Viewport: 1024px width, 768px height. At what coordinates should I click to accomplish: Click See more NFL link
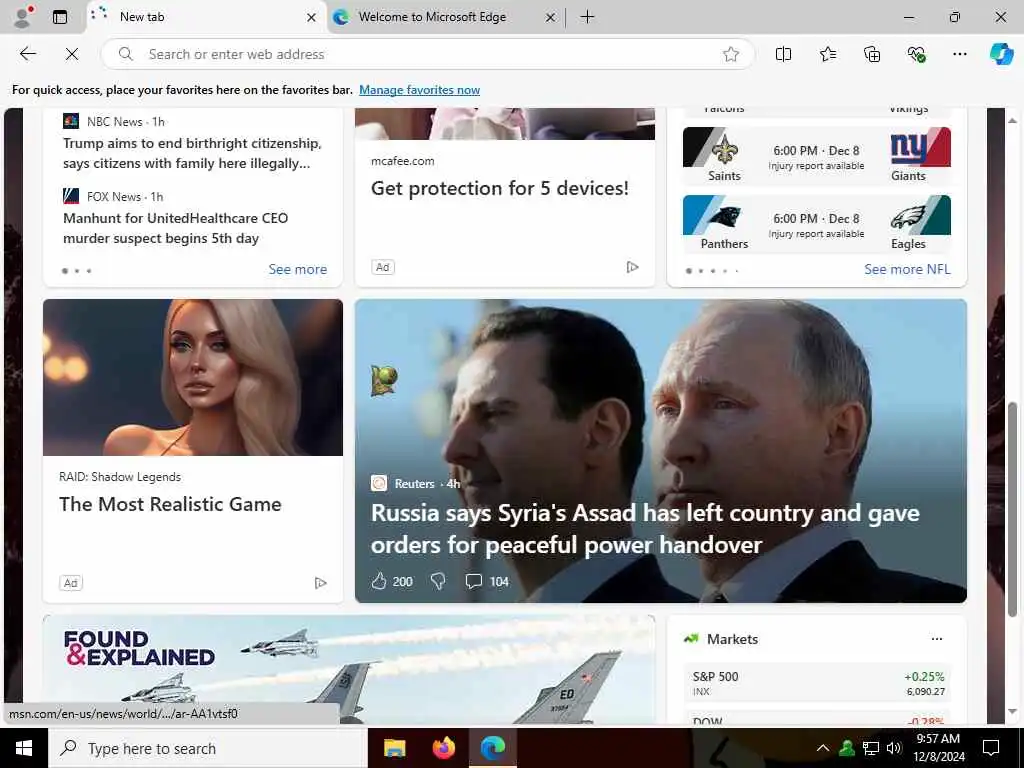pos(907,269)
